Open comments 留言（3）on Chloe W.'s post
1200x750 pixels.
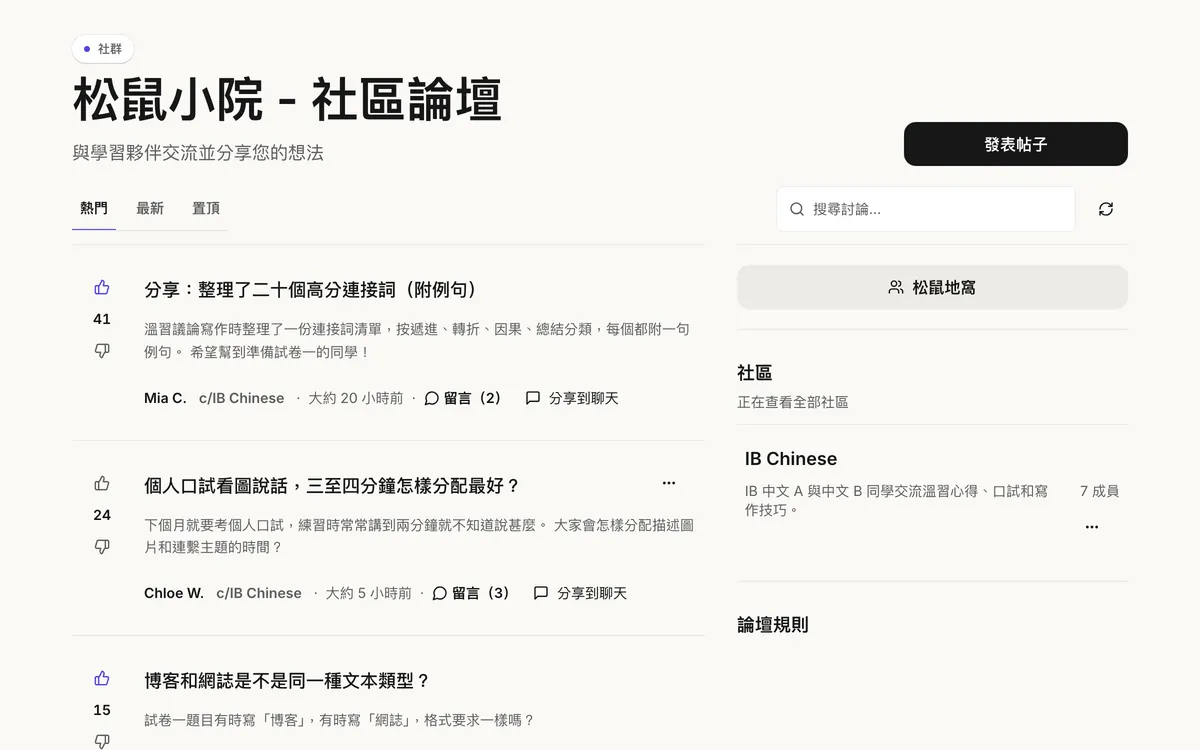[473, 593]
